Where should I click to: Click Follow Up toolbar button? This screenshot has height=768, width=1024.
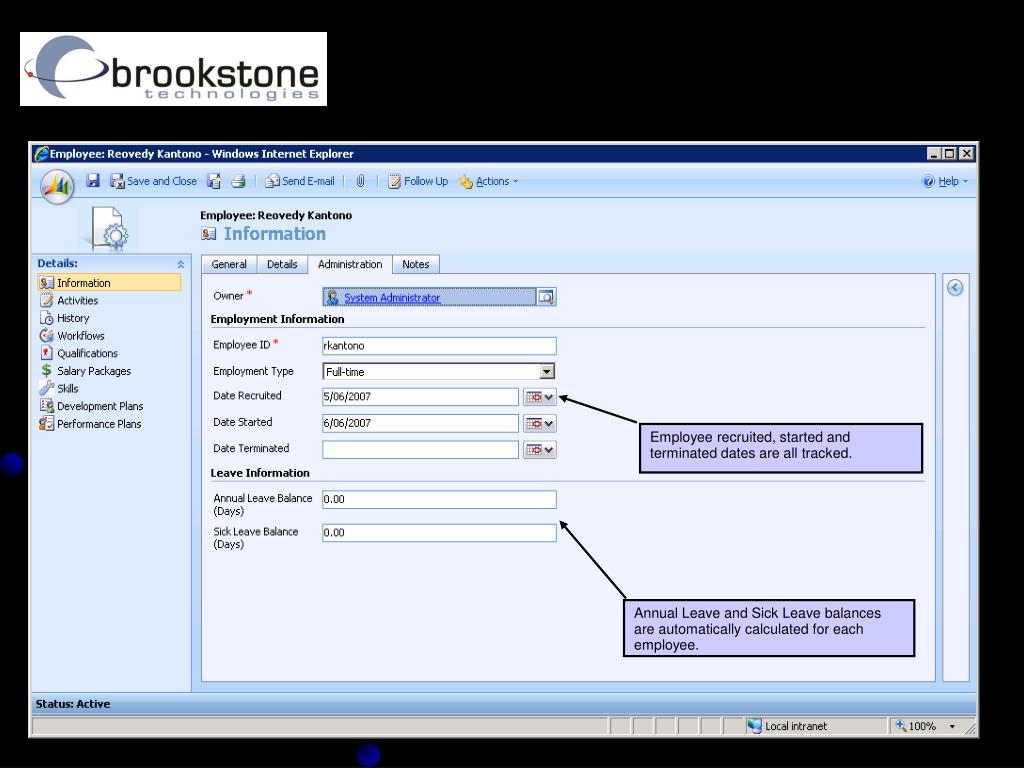tap(418, 181)
